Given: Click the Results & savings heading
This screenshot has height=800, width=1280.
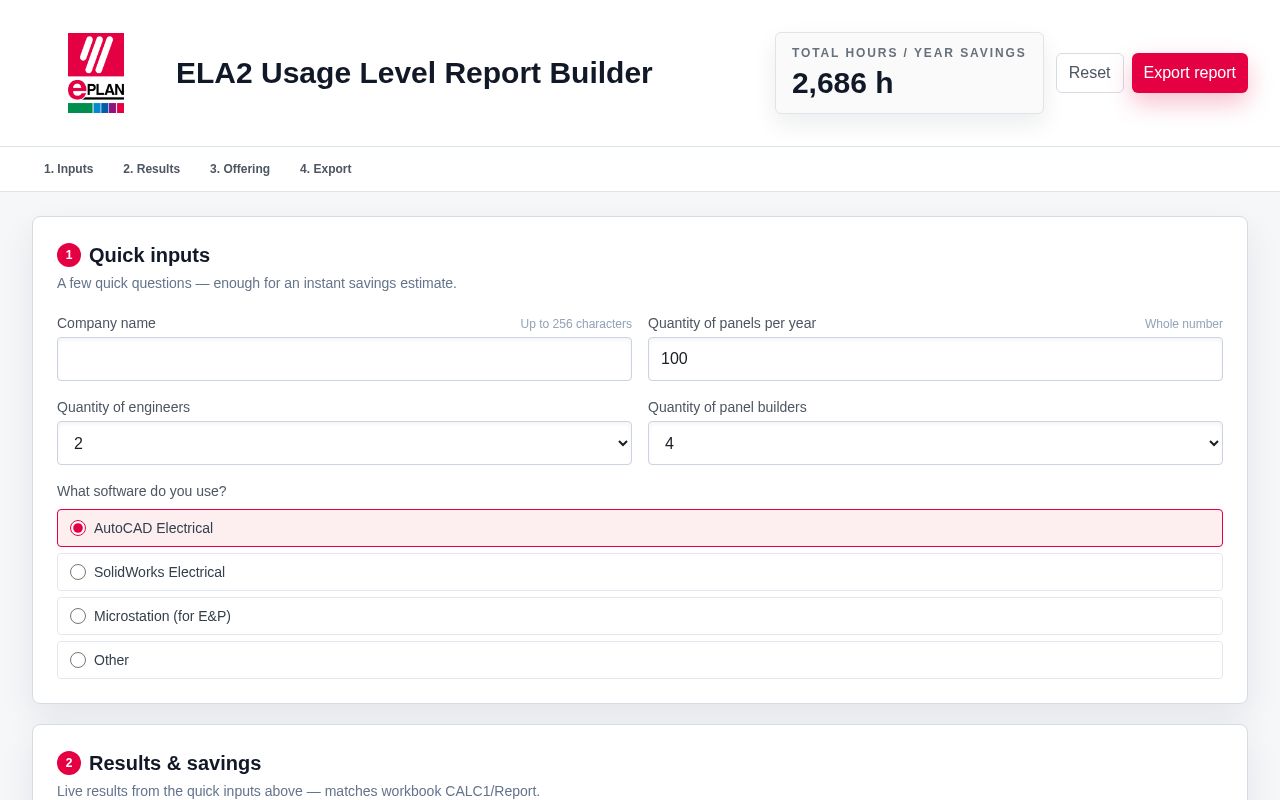Looking at the screenshot, I should click(x=175, y=763).
